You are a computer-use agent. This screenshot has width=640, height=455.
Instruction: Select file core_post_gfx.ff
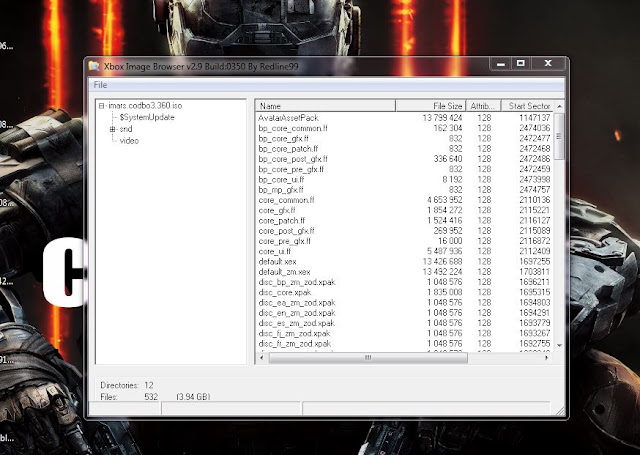[287, 231]
